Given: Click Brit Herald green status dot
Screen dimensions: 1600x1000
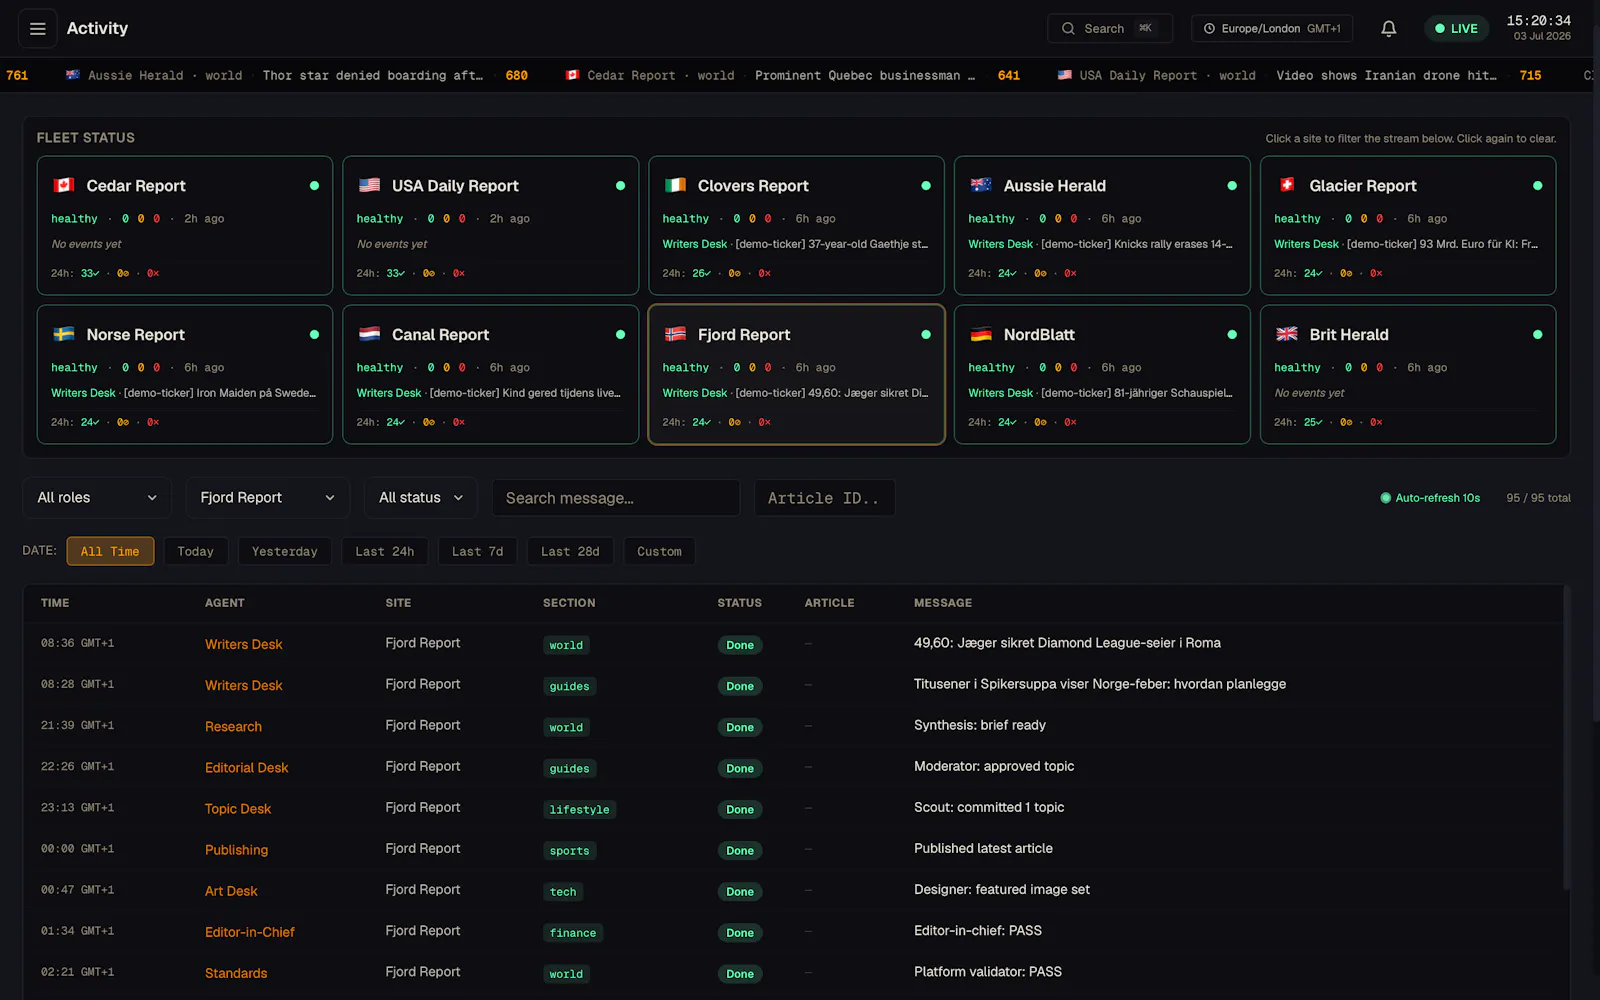Looking at the screenshot, I should coord(1537,335).
